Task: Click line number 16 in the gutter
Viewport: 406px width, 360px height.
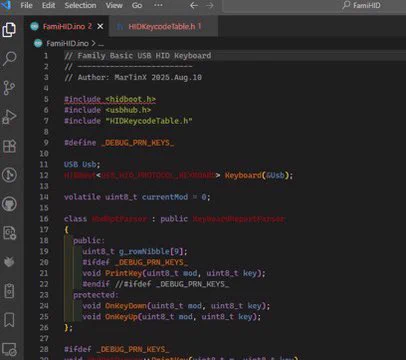Action: [44, 219]
